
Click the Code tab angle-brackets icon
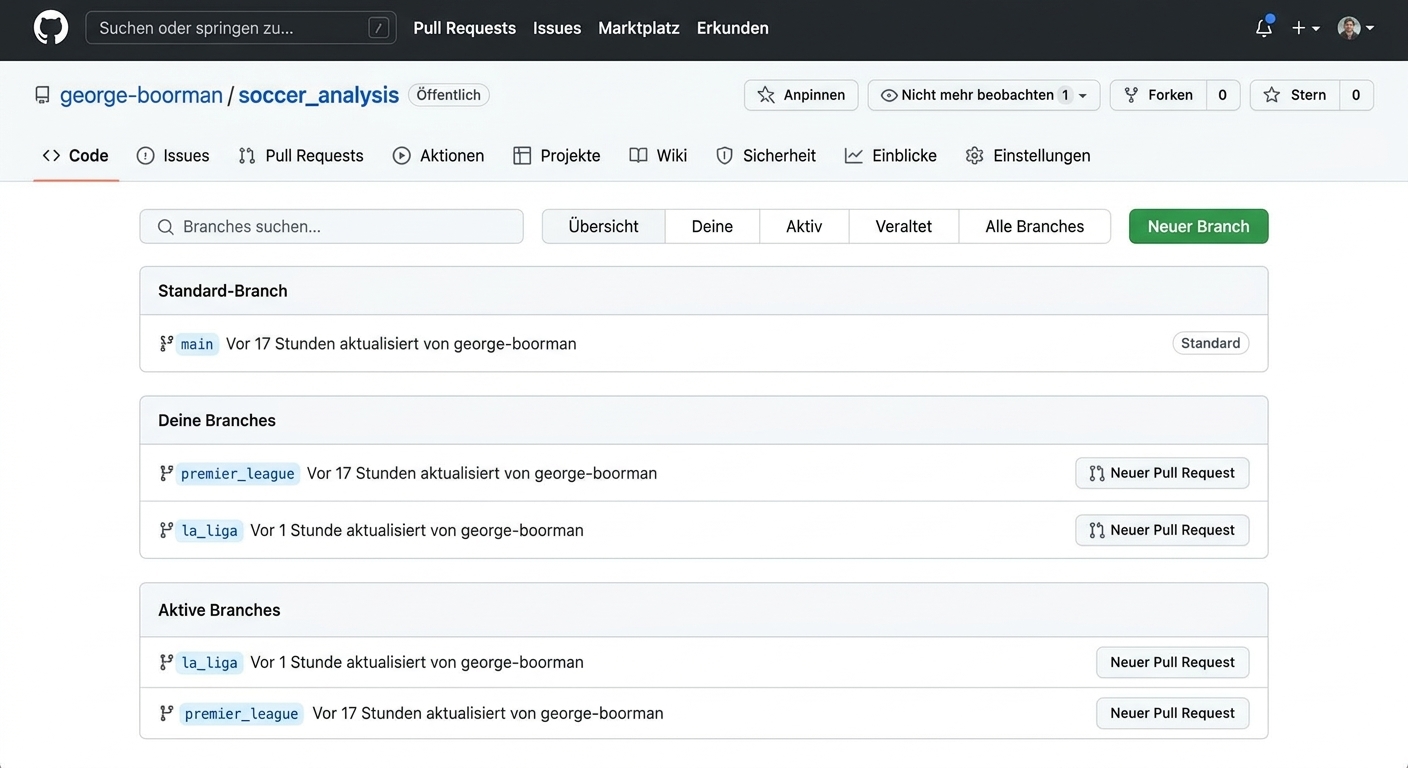point(51,155)
